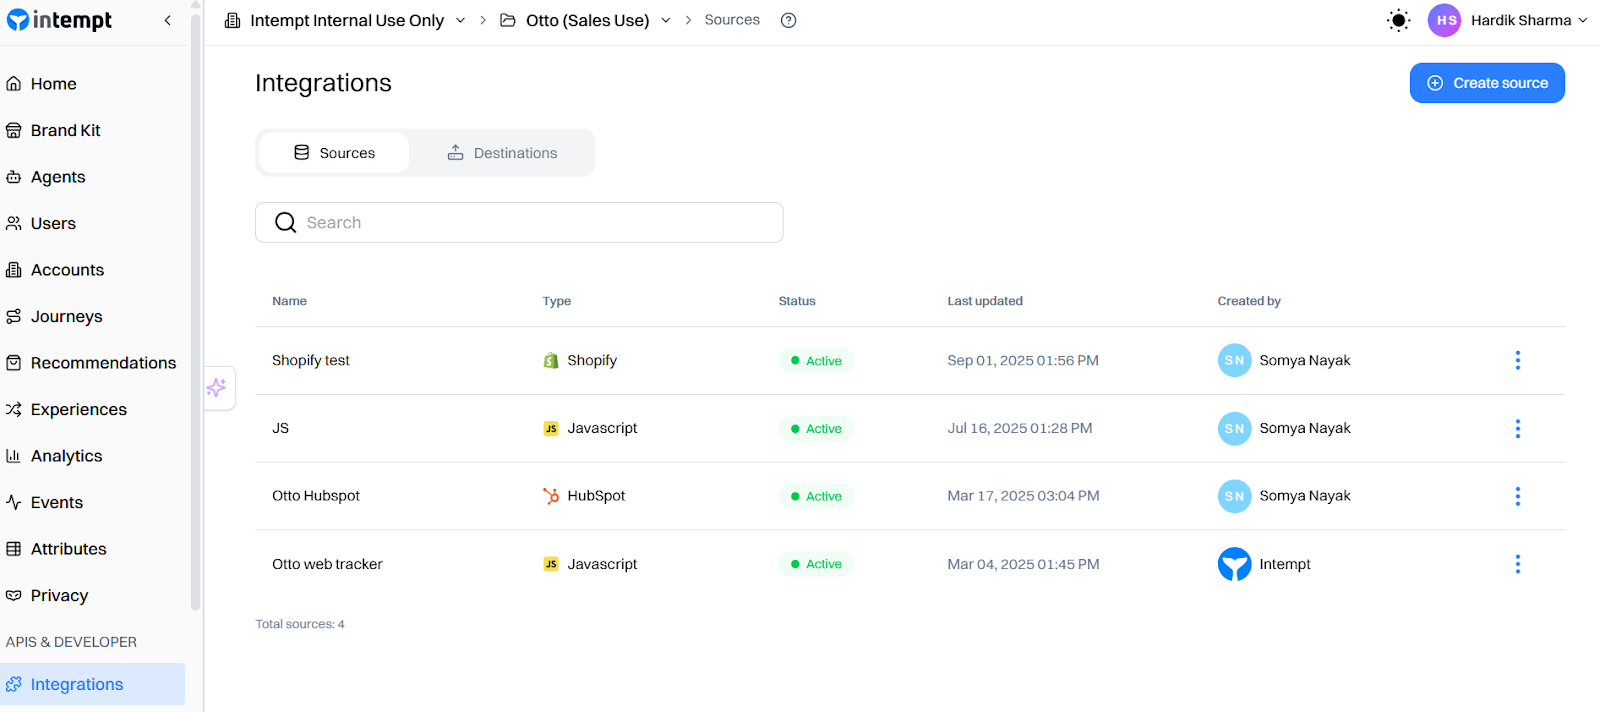Click the Active status badge for Otto Hubspot
The width and height of the screenshot is (1600, 712).
816,496
